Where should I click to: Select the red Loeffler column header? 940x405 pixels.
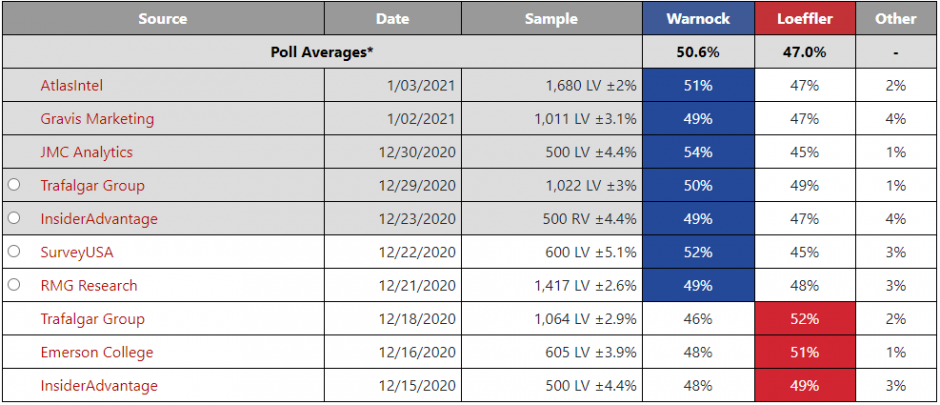(807, 19)
